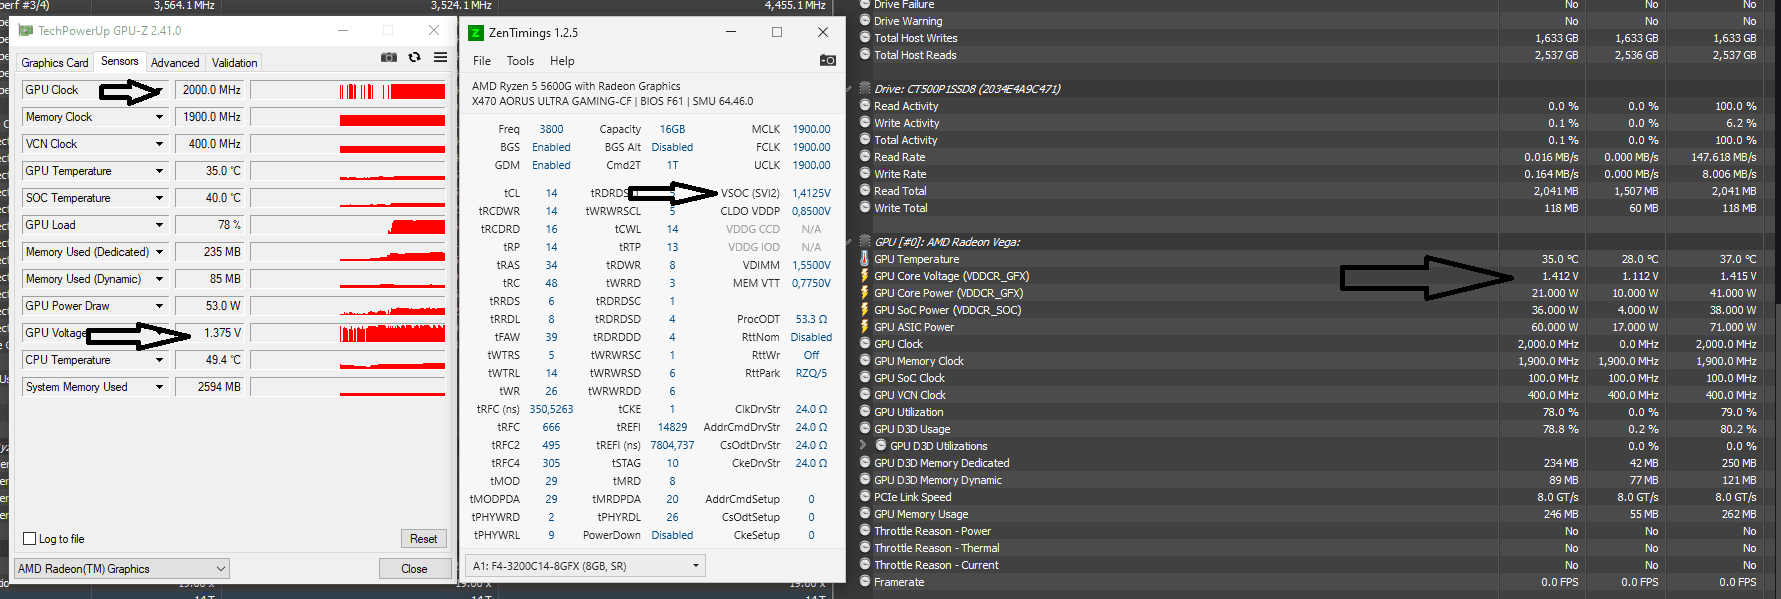The height and width of the screenshot is (599, 1781).
Task: Click the Close button in GPU-Z
Action: coord(414,568)
